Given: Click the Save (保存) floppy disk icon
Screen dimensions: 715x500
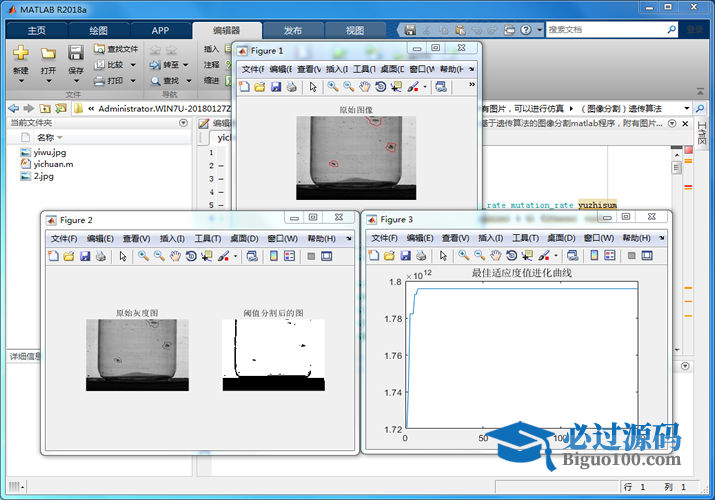Looking at the screenshot, I should pyautogui.click(x=76, y=53).
